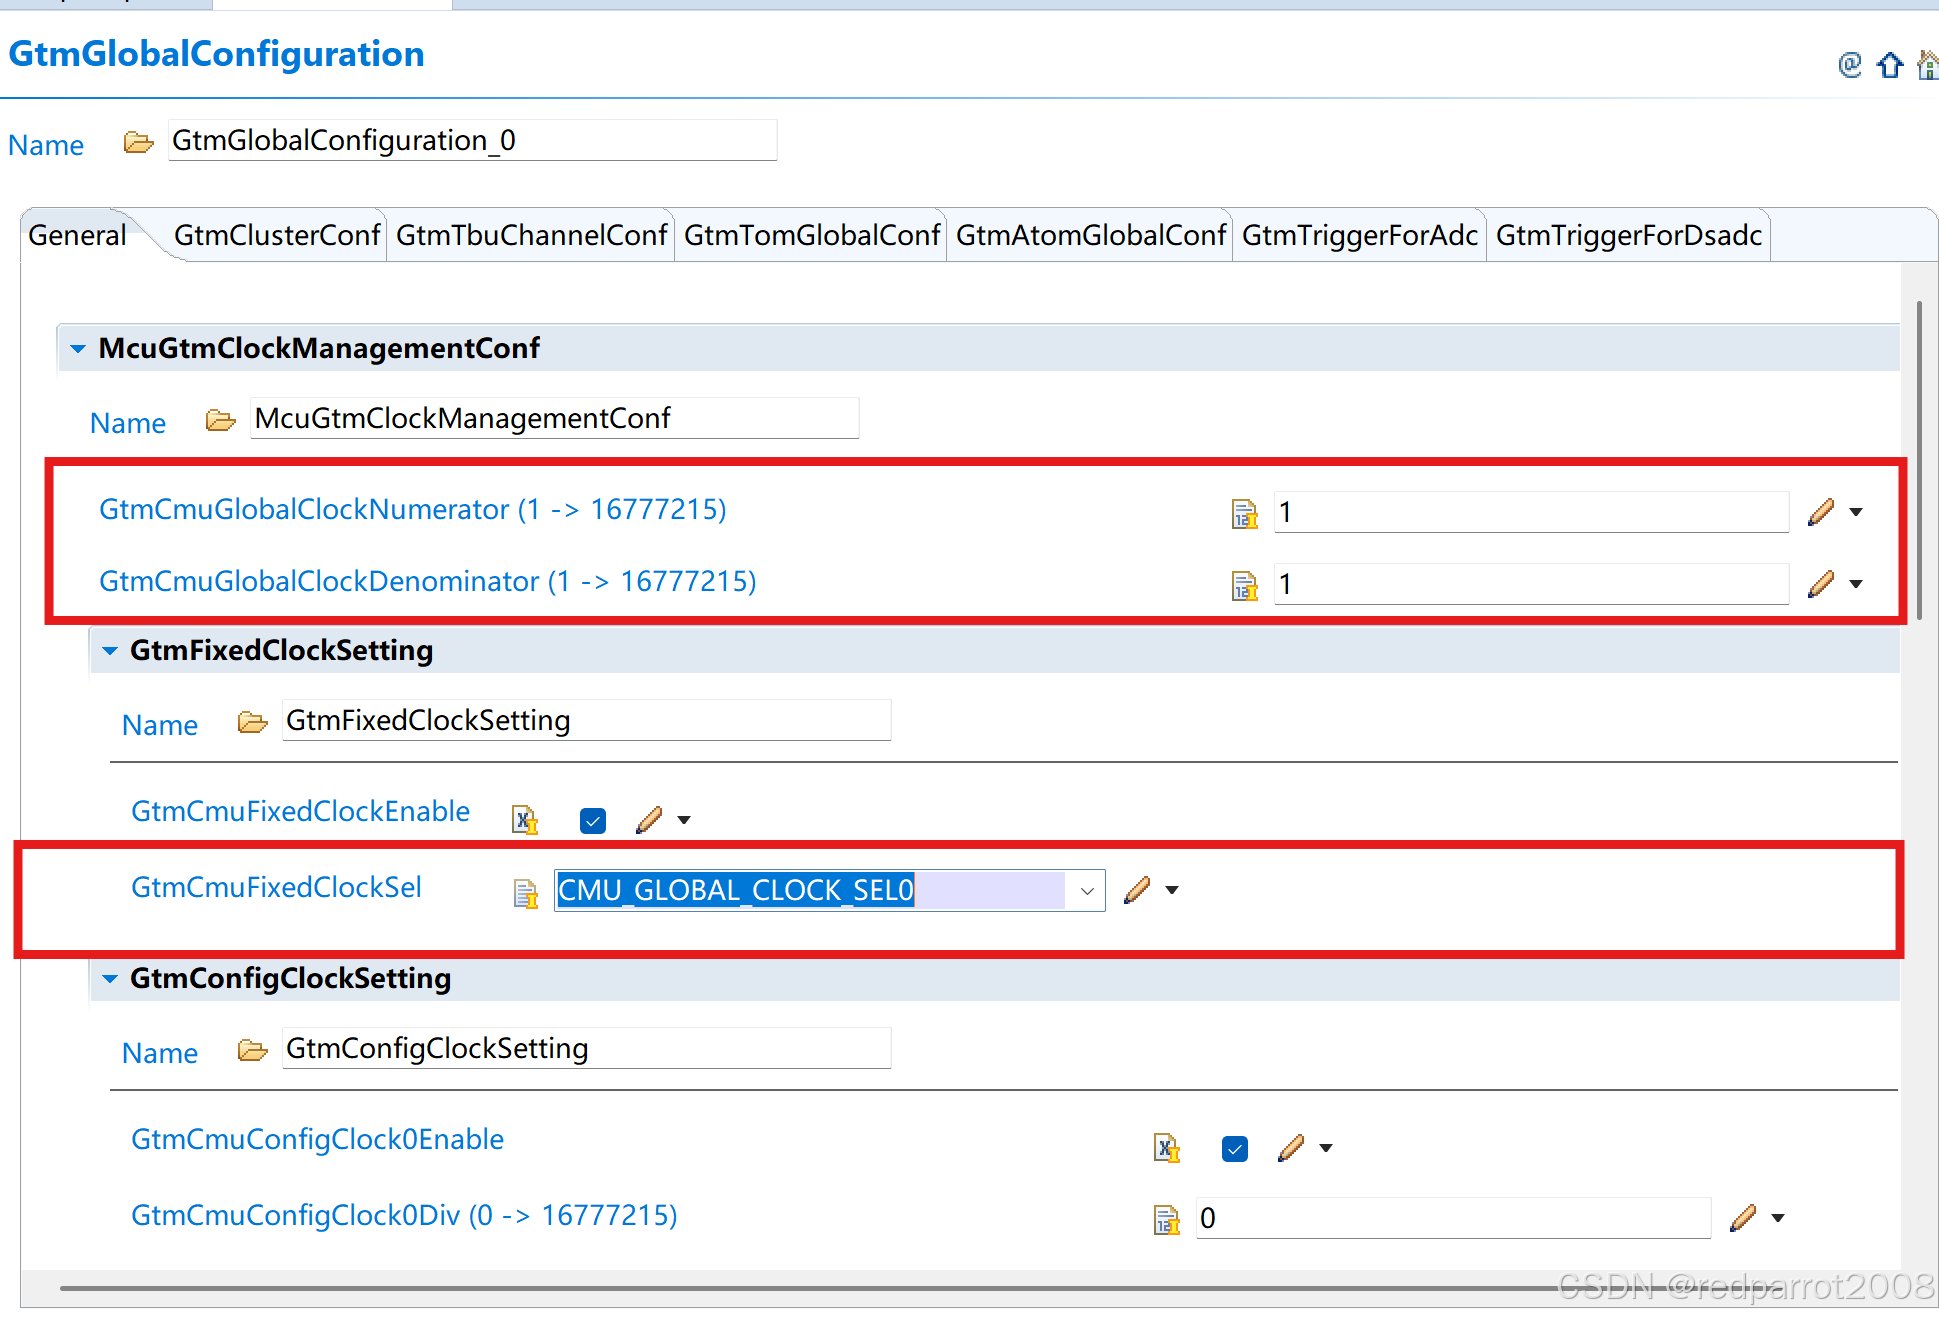Click the GtmCmuFixedClockSel label link
1939x1318 pixels.
tap(276, 888)
